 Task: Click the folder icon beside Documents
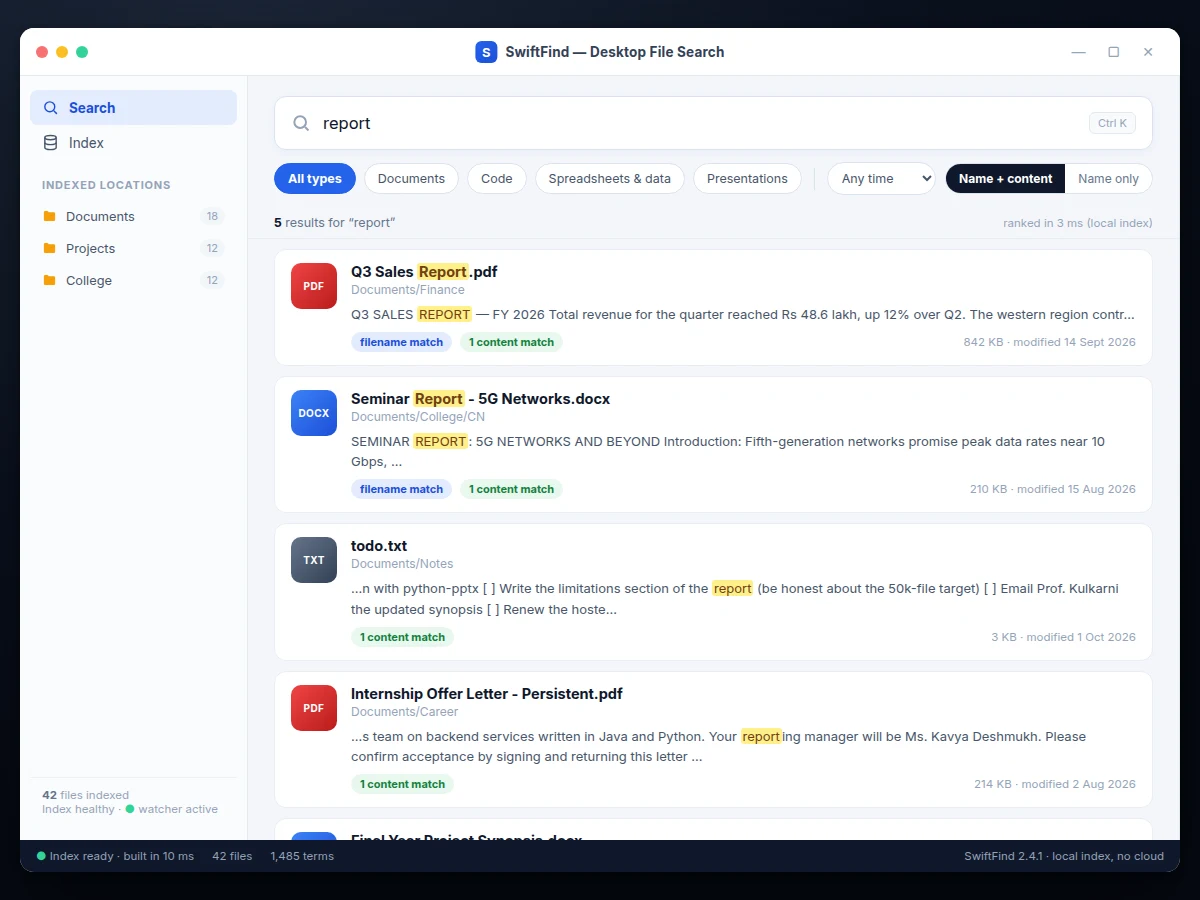coord(50,216)
